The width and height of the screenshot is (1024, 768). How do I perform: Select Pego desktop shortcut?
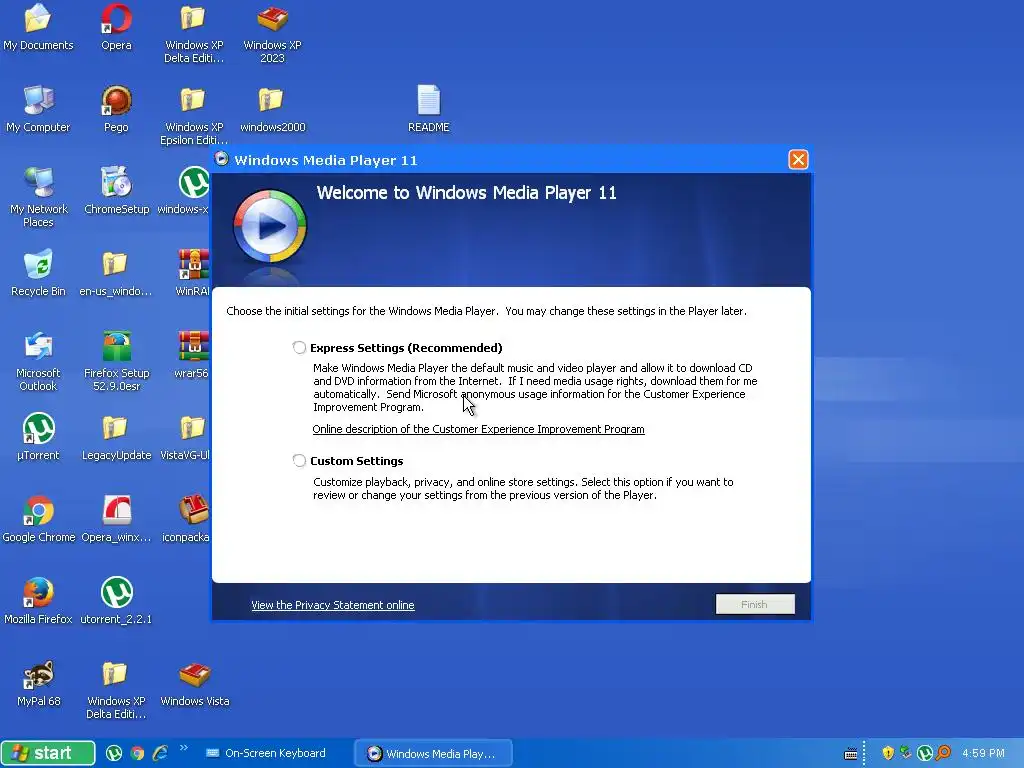[x=116, y=109]
